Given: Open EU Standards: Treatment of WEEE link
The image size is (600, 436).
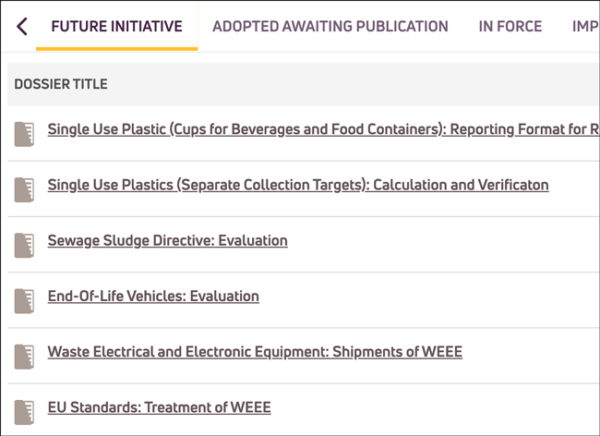Looking at the screenshot, I should (x=159, y=408).
